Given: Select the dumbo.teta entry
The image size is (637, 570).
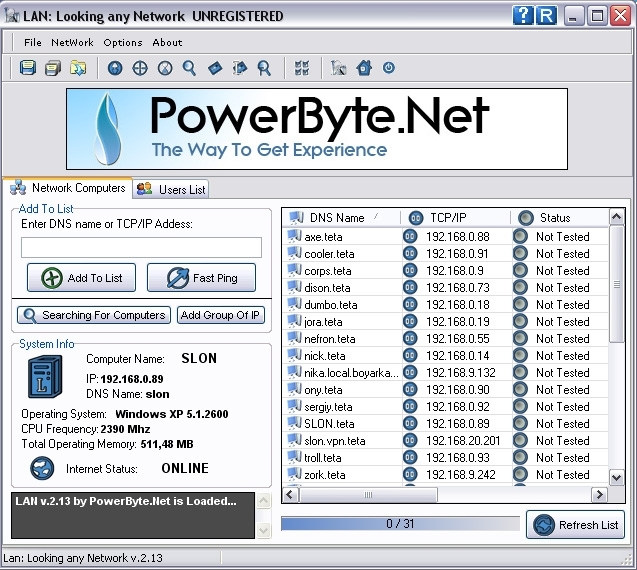Looking at the screenshot, I should tap(331, 305).
